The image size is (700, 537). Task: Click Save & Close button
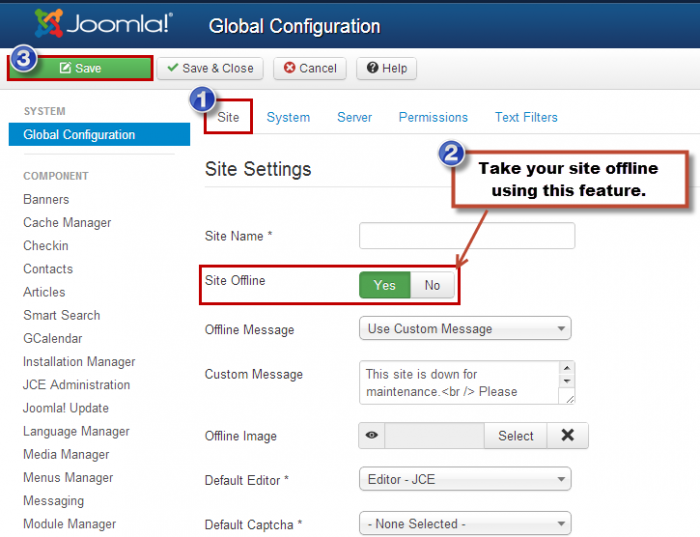point(210,68)
